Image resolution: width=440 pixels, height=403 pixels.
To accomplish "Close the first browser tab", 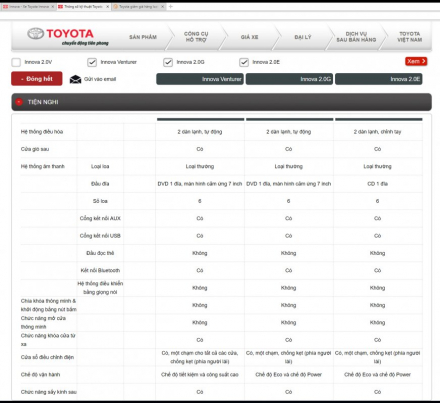I will 52,7.
